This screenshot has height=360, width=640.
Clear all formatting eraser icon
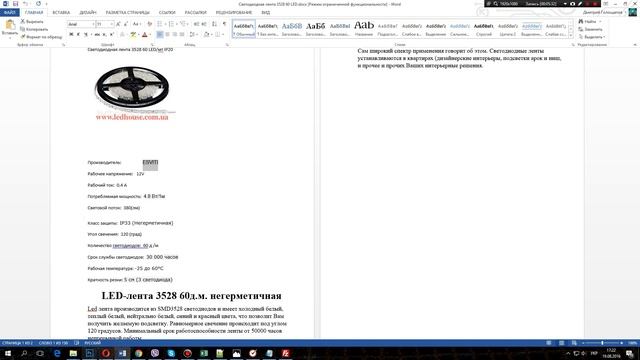click(x=150, y=24)
